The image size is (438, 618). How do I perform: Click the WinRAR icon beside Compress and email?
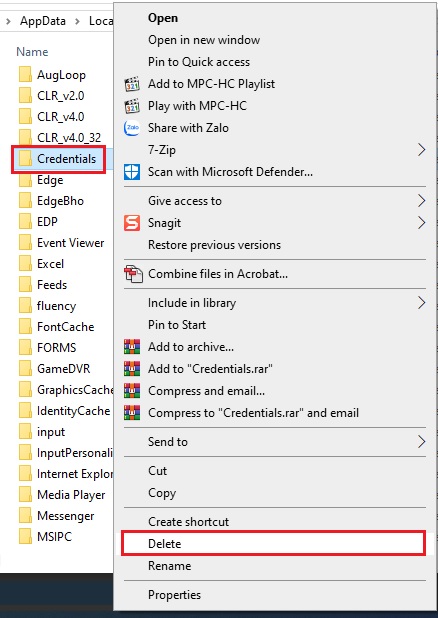click(x=132, y=391)
